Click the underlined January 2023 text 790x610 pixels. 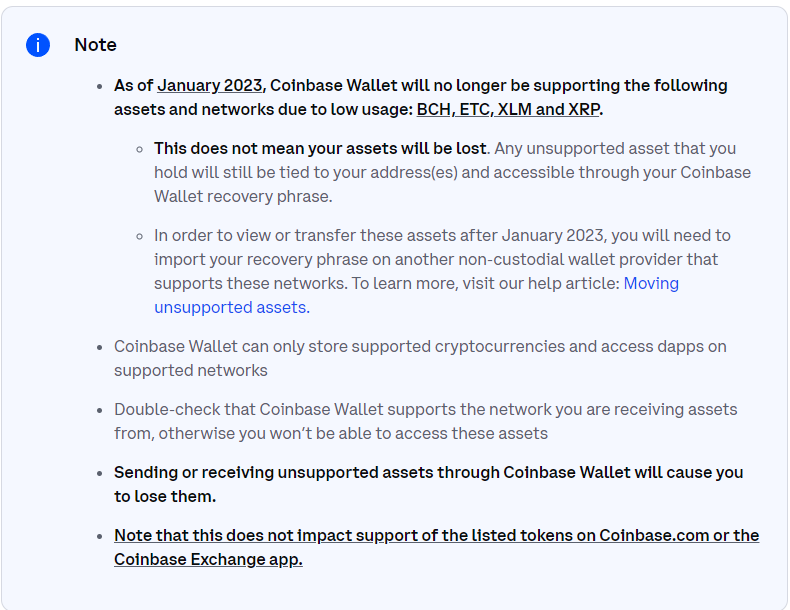click(x=210, y=86)
